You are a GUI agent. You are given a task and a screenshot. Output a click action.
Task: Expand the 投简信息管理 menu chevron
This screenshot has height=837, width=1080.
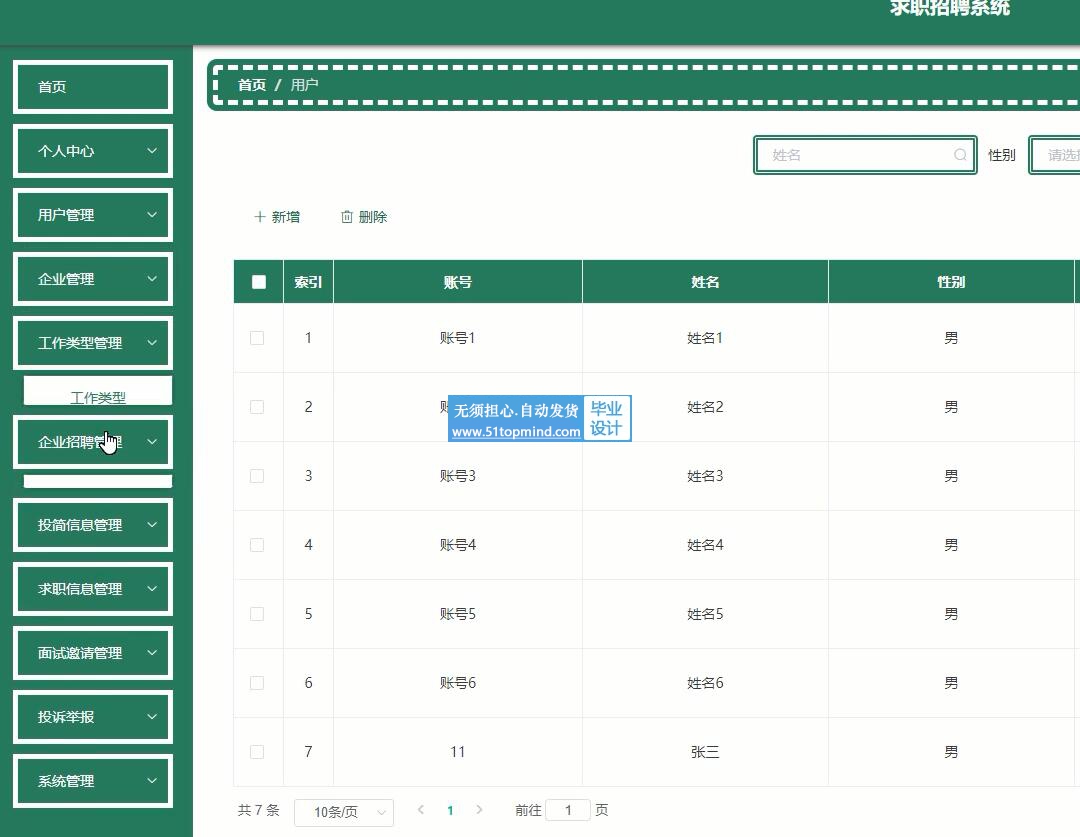(152, 524)
